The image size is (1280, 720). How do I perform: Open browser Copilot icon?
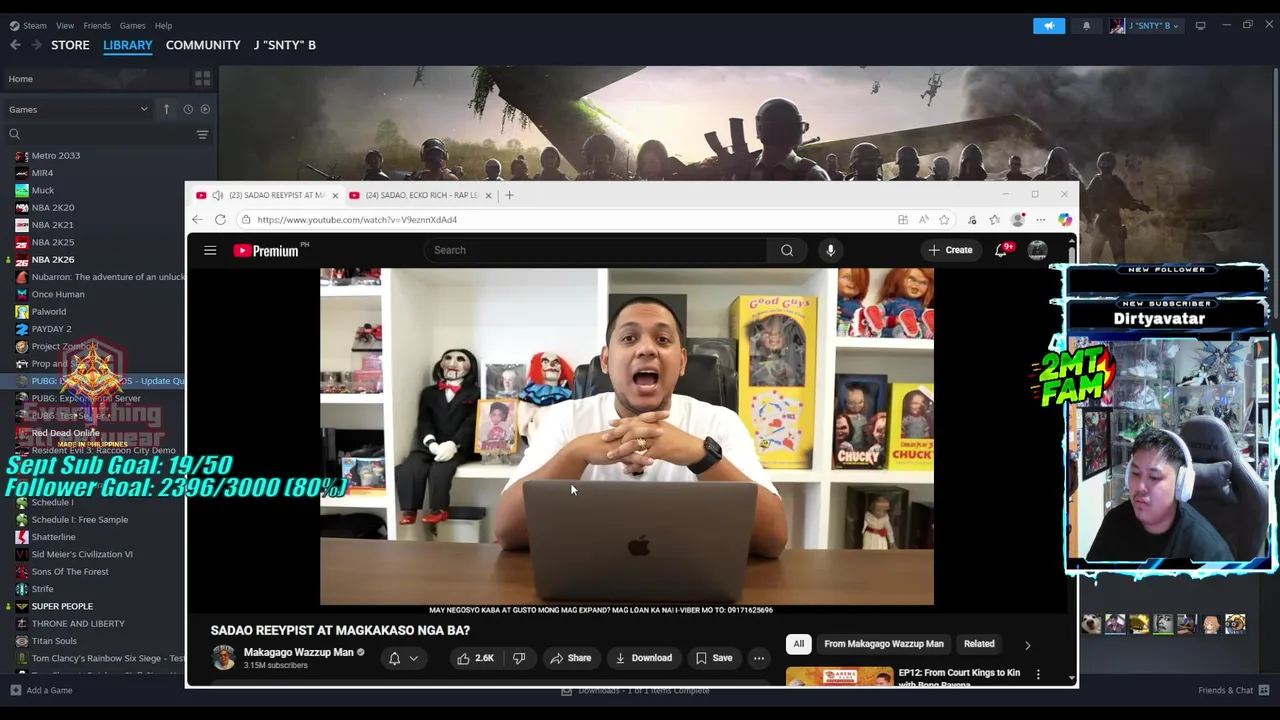click(x=1065, y=220)
